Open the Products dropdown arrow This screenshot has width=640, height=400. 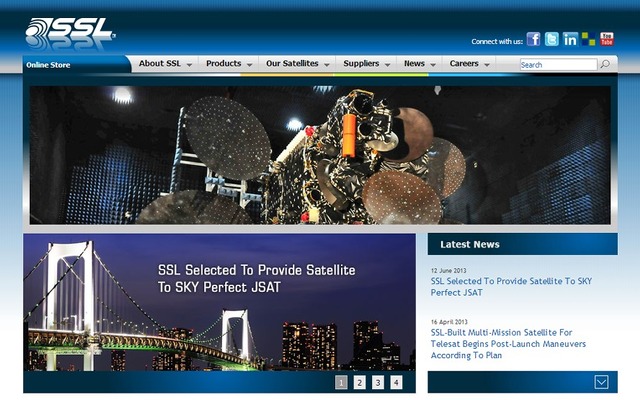tap(249, 65)
